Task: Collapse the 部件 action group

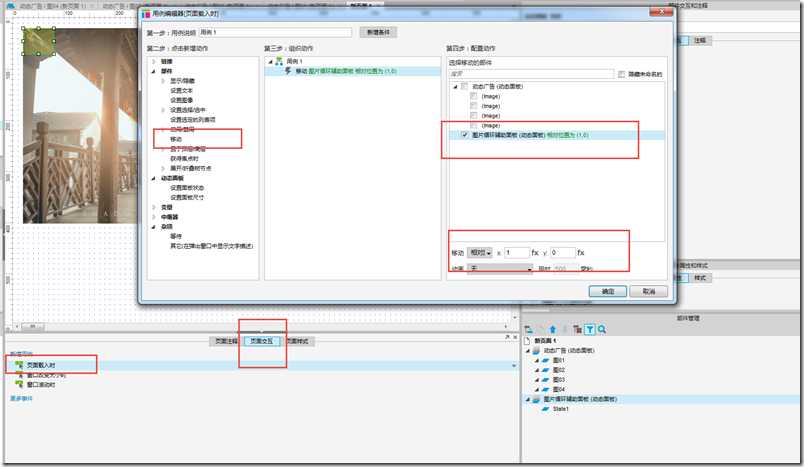Action: click(153, 71)
